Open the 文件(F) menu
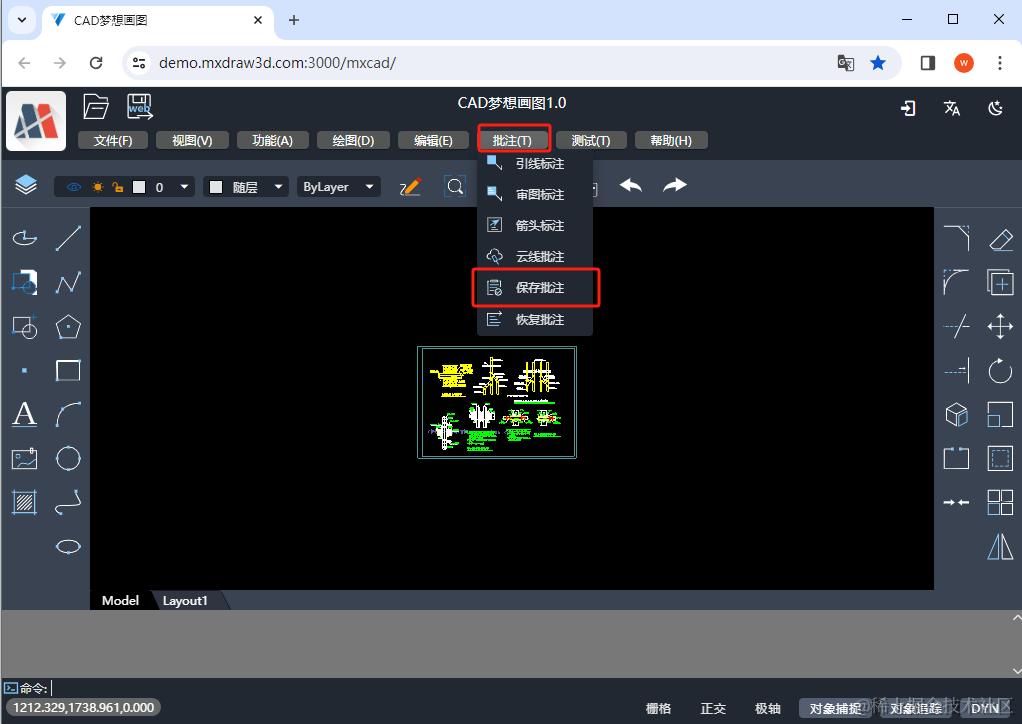Screen dimensions: 1022x724 [113, 140]
